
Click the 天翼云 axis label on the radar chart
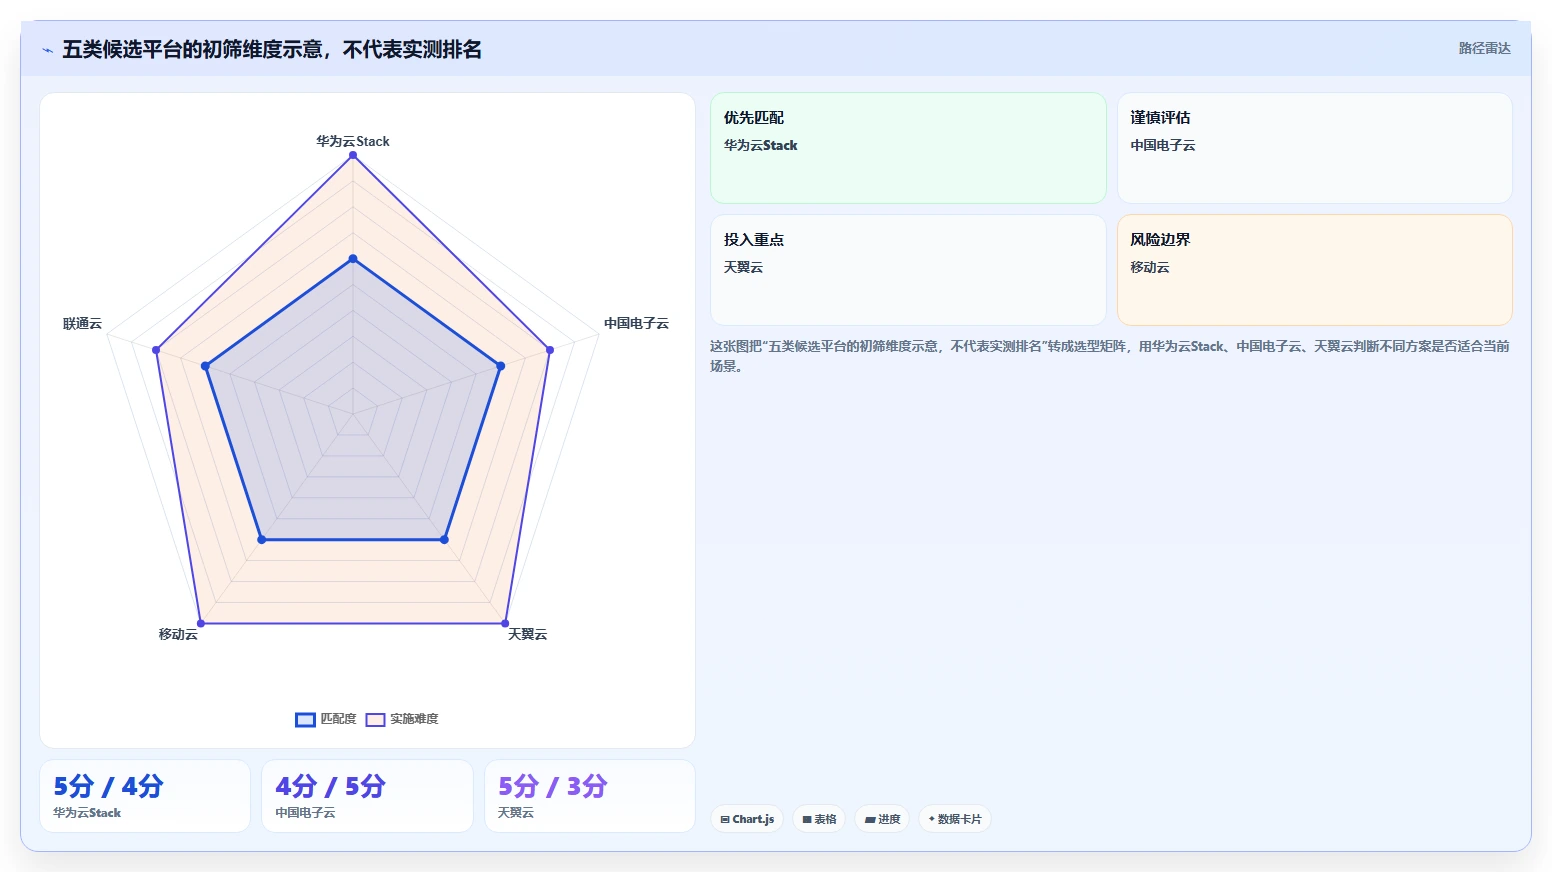pyautogui.click(x=527, y=634)
